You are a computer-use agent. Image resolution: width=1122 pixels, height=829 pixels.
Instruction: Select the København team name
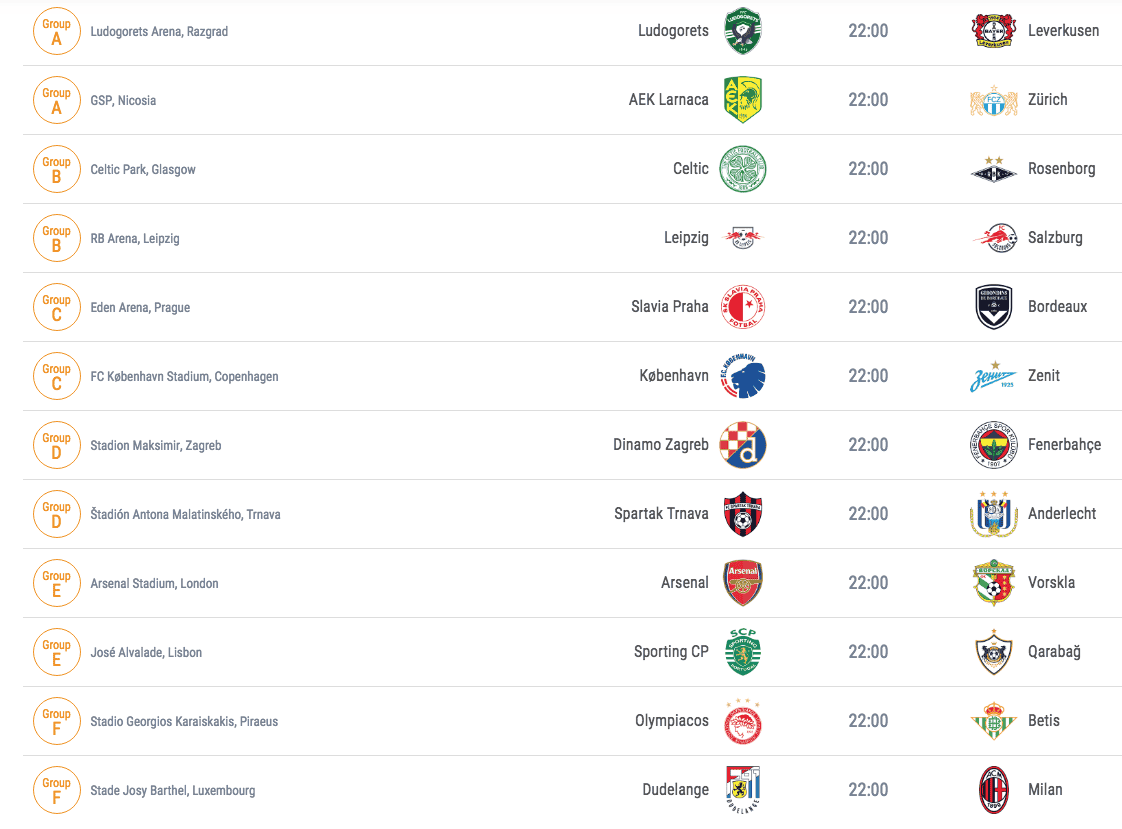(x=674, y=376)
